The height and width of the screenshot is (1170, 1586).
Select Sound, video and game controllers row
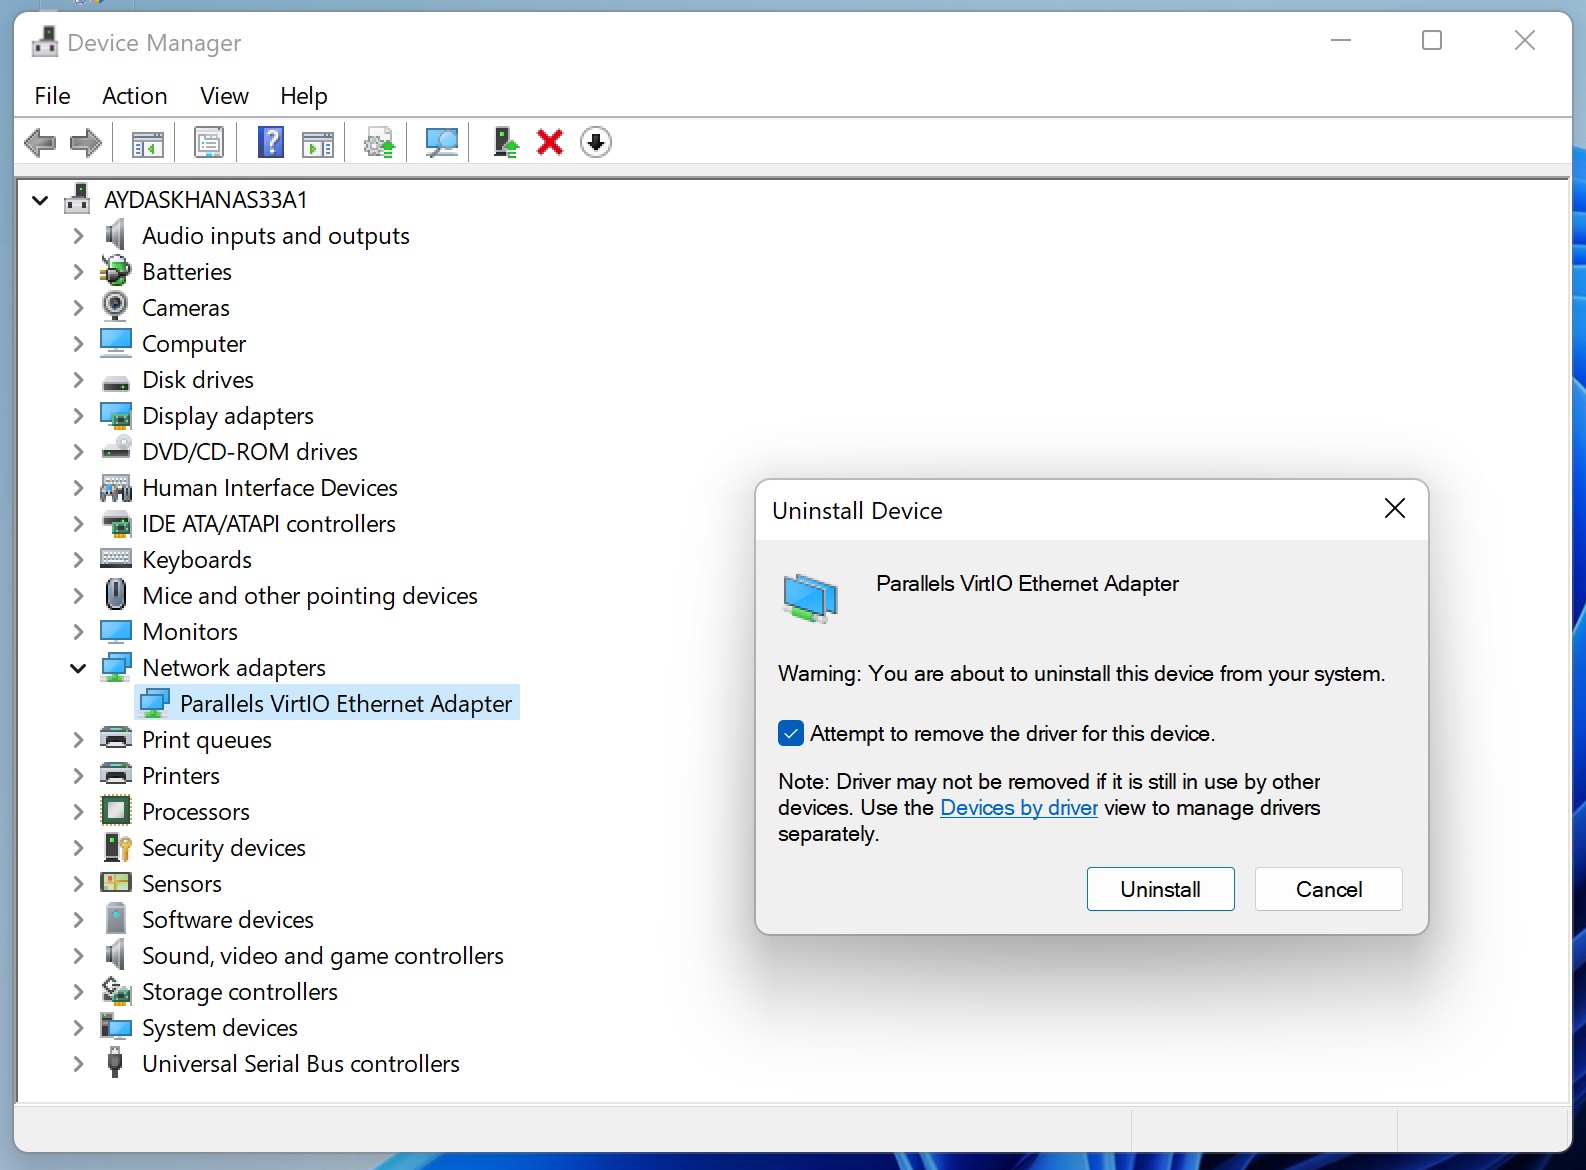[x=322, y=956]
